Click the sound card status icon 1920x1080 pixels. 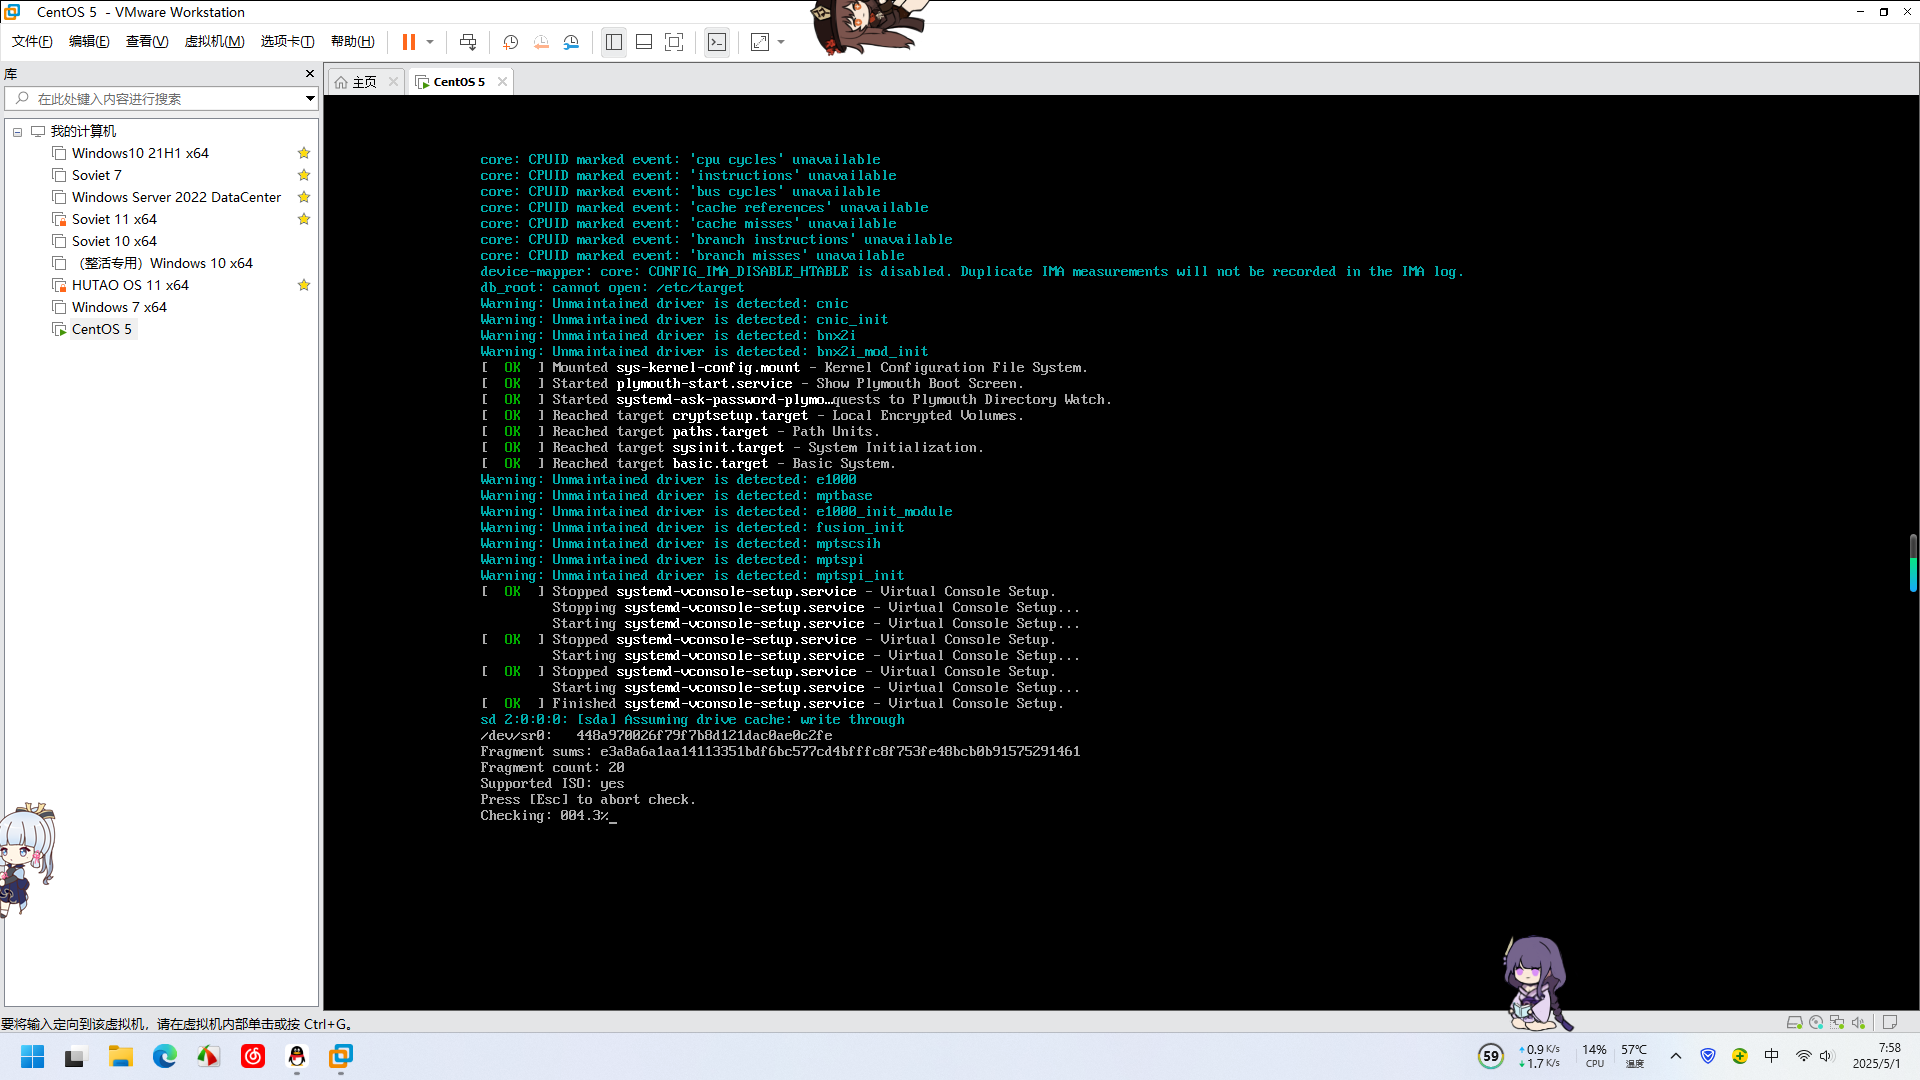tap(1858, 1022)
